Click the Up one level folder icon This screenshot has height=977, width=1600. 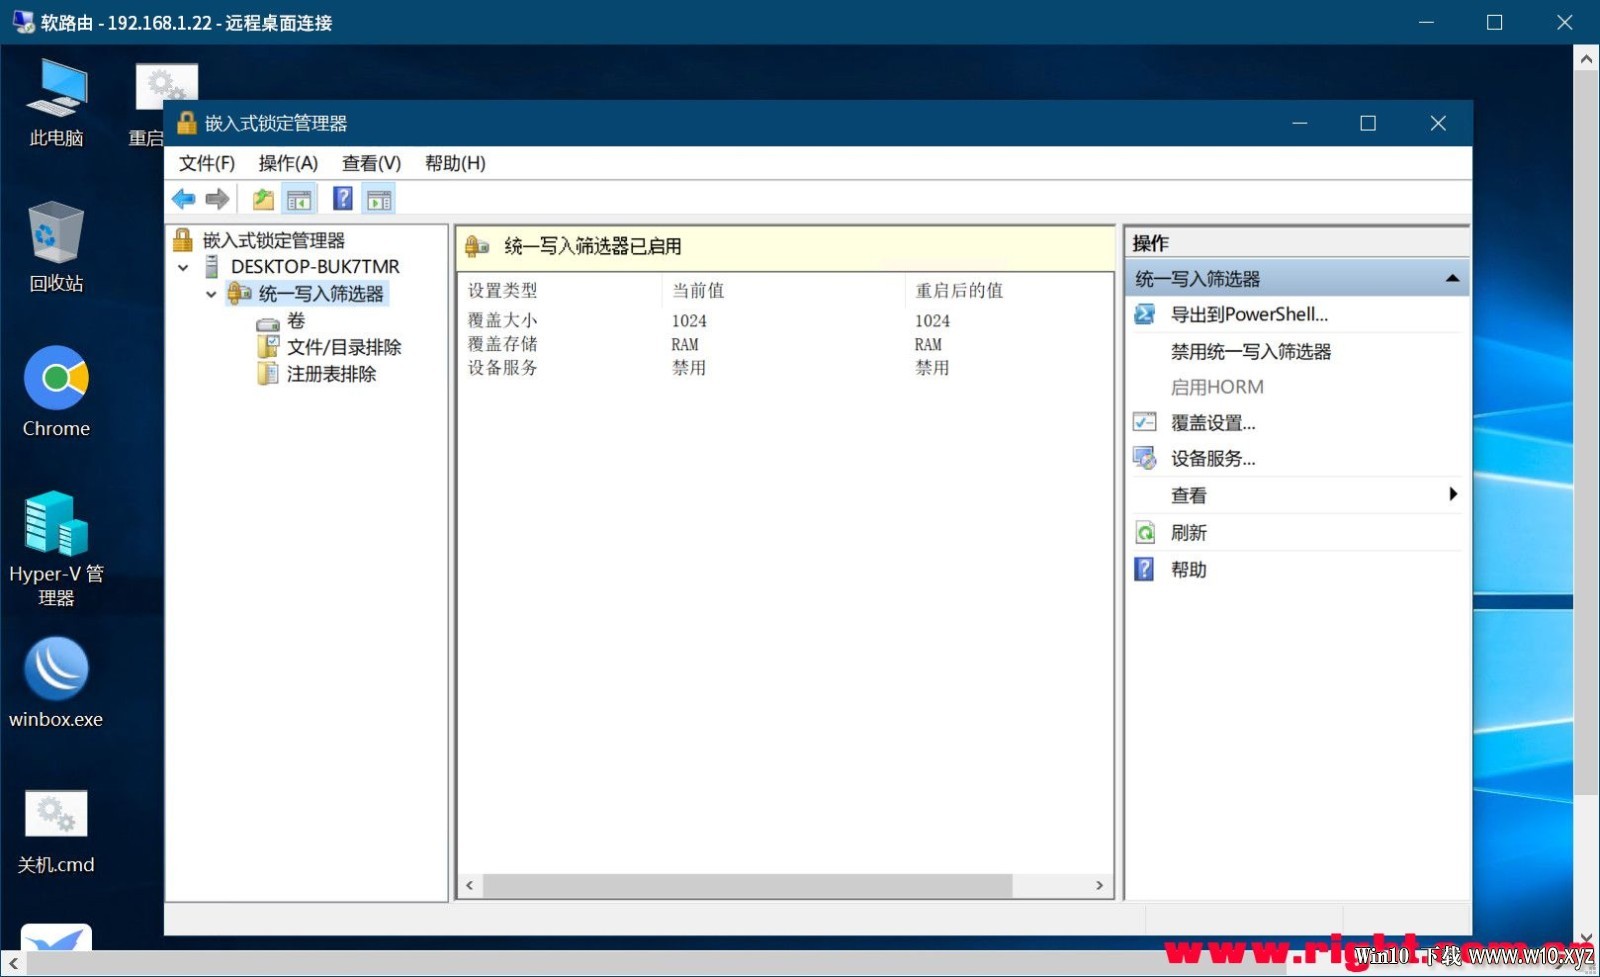coord(263,199)
